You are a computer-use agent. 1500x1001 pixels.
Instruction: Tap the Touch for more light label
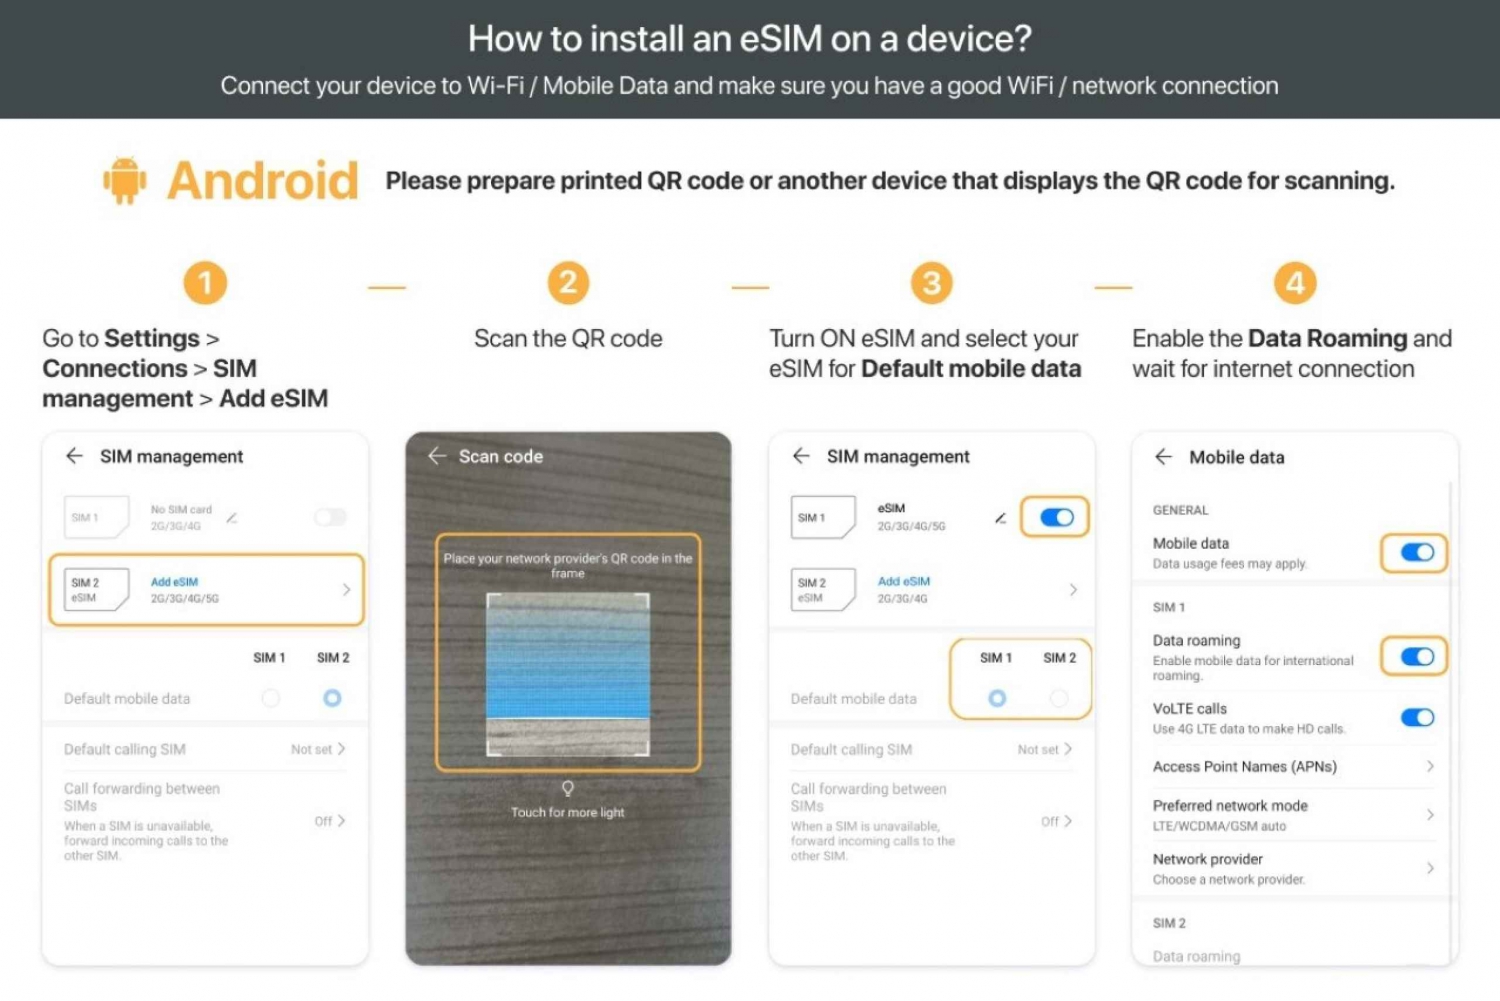568,812
